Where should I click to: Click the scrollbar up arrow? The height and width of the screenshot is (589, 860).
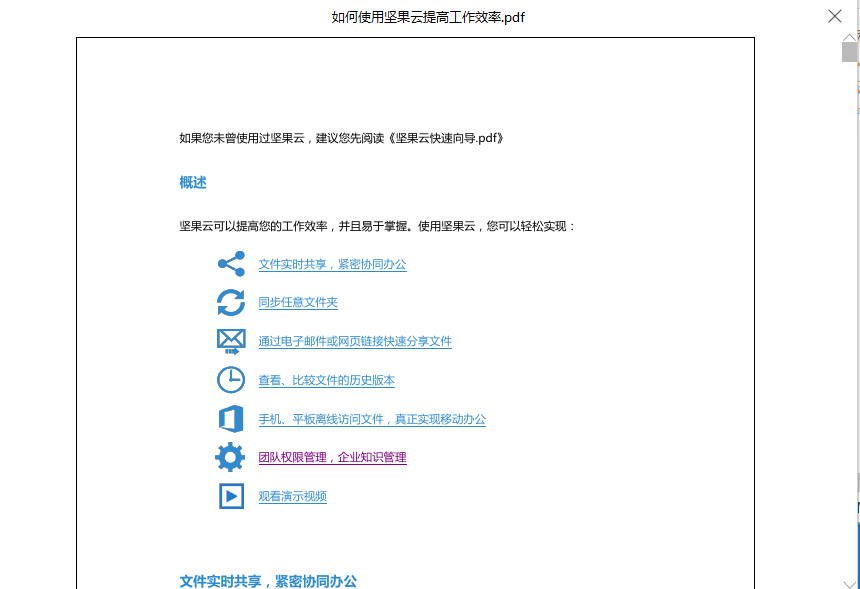pyautogui.click(x=850, y=37)
